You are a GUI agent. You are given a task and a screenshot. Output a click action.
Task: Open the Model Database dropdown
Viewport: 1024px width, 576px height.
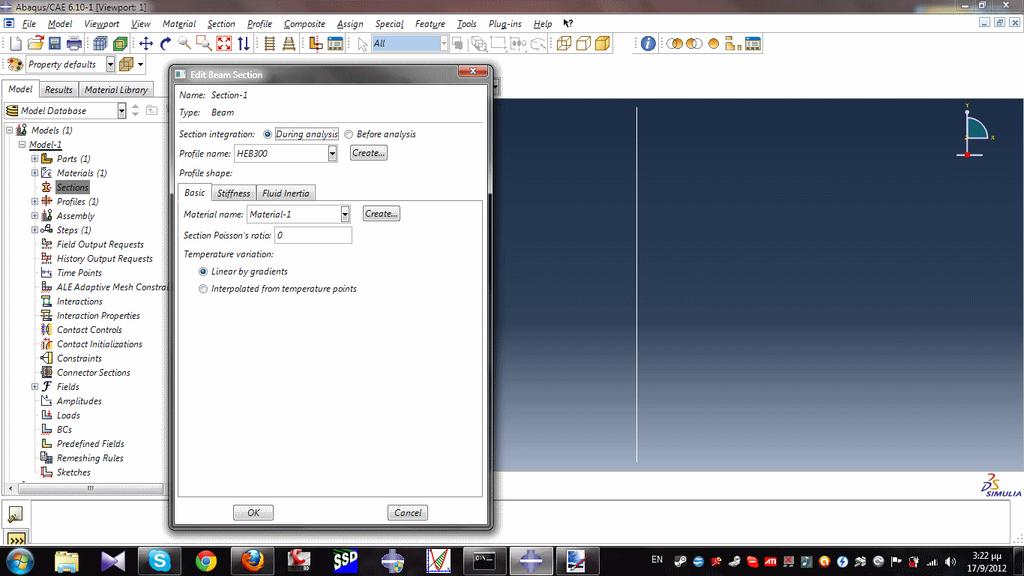[x=121, y=111]
